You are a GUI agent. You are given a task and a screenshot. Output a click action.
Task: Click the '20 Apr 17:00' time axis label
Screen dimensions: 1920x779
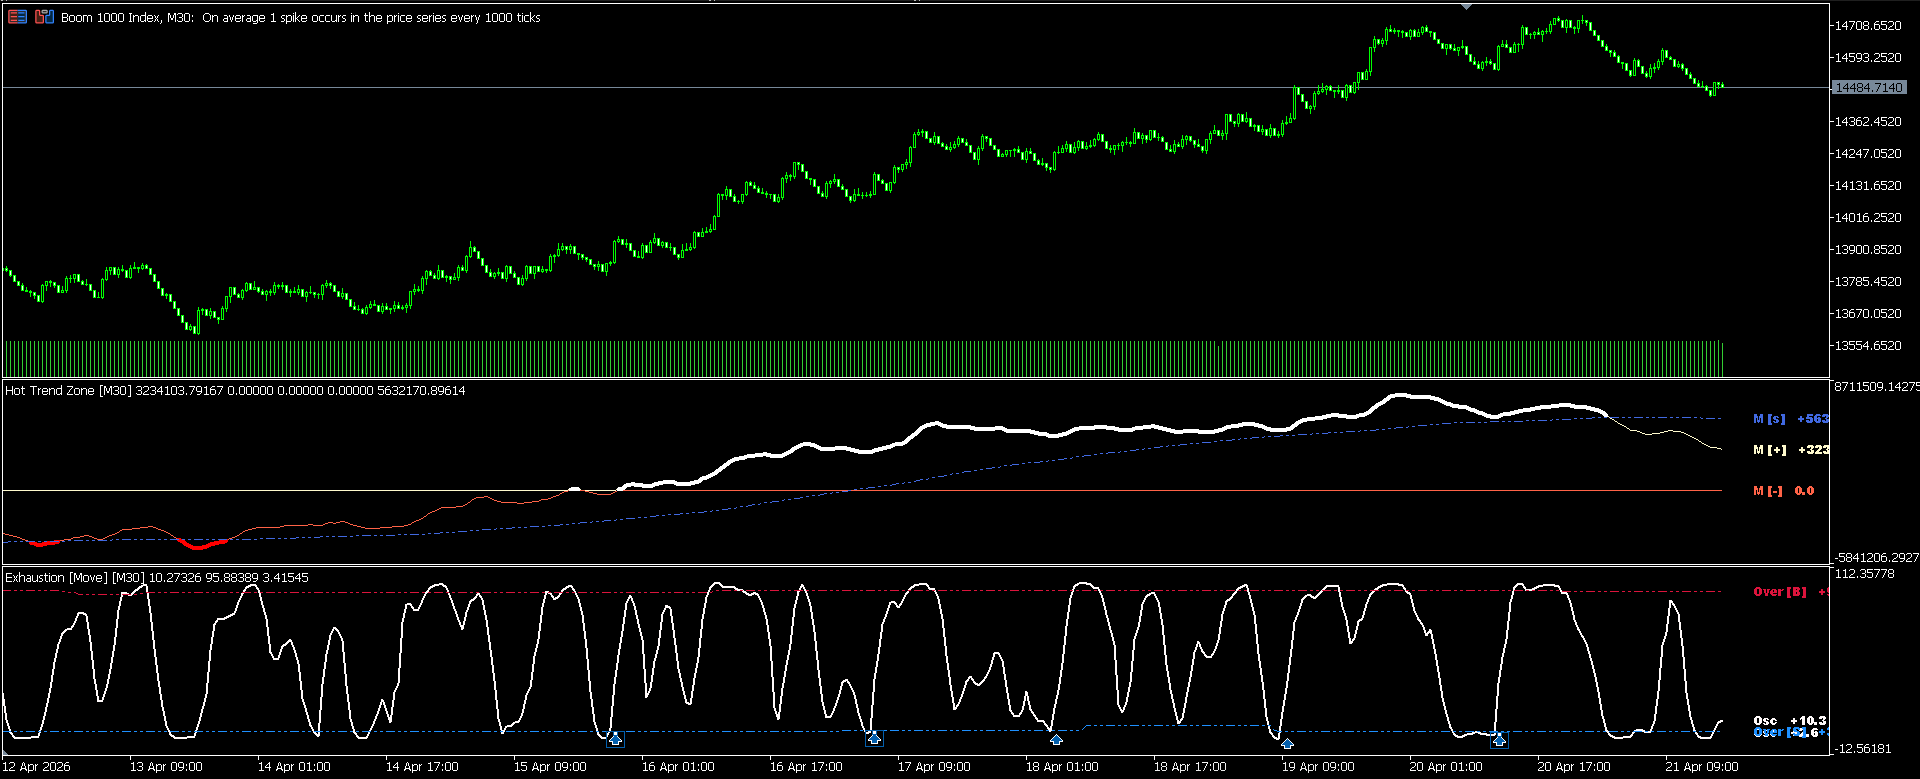click(x=1574, y=767)
